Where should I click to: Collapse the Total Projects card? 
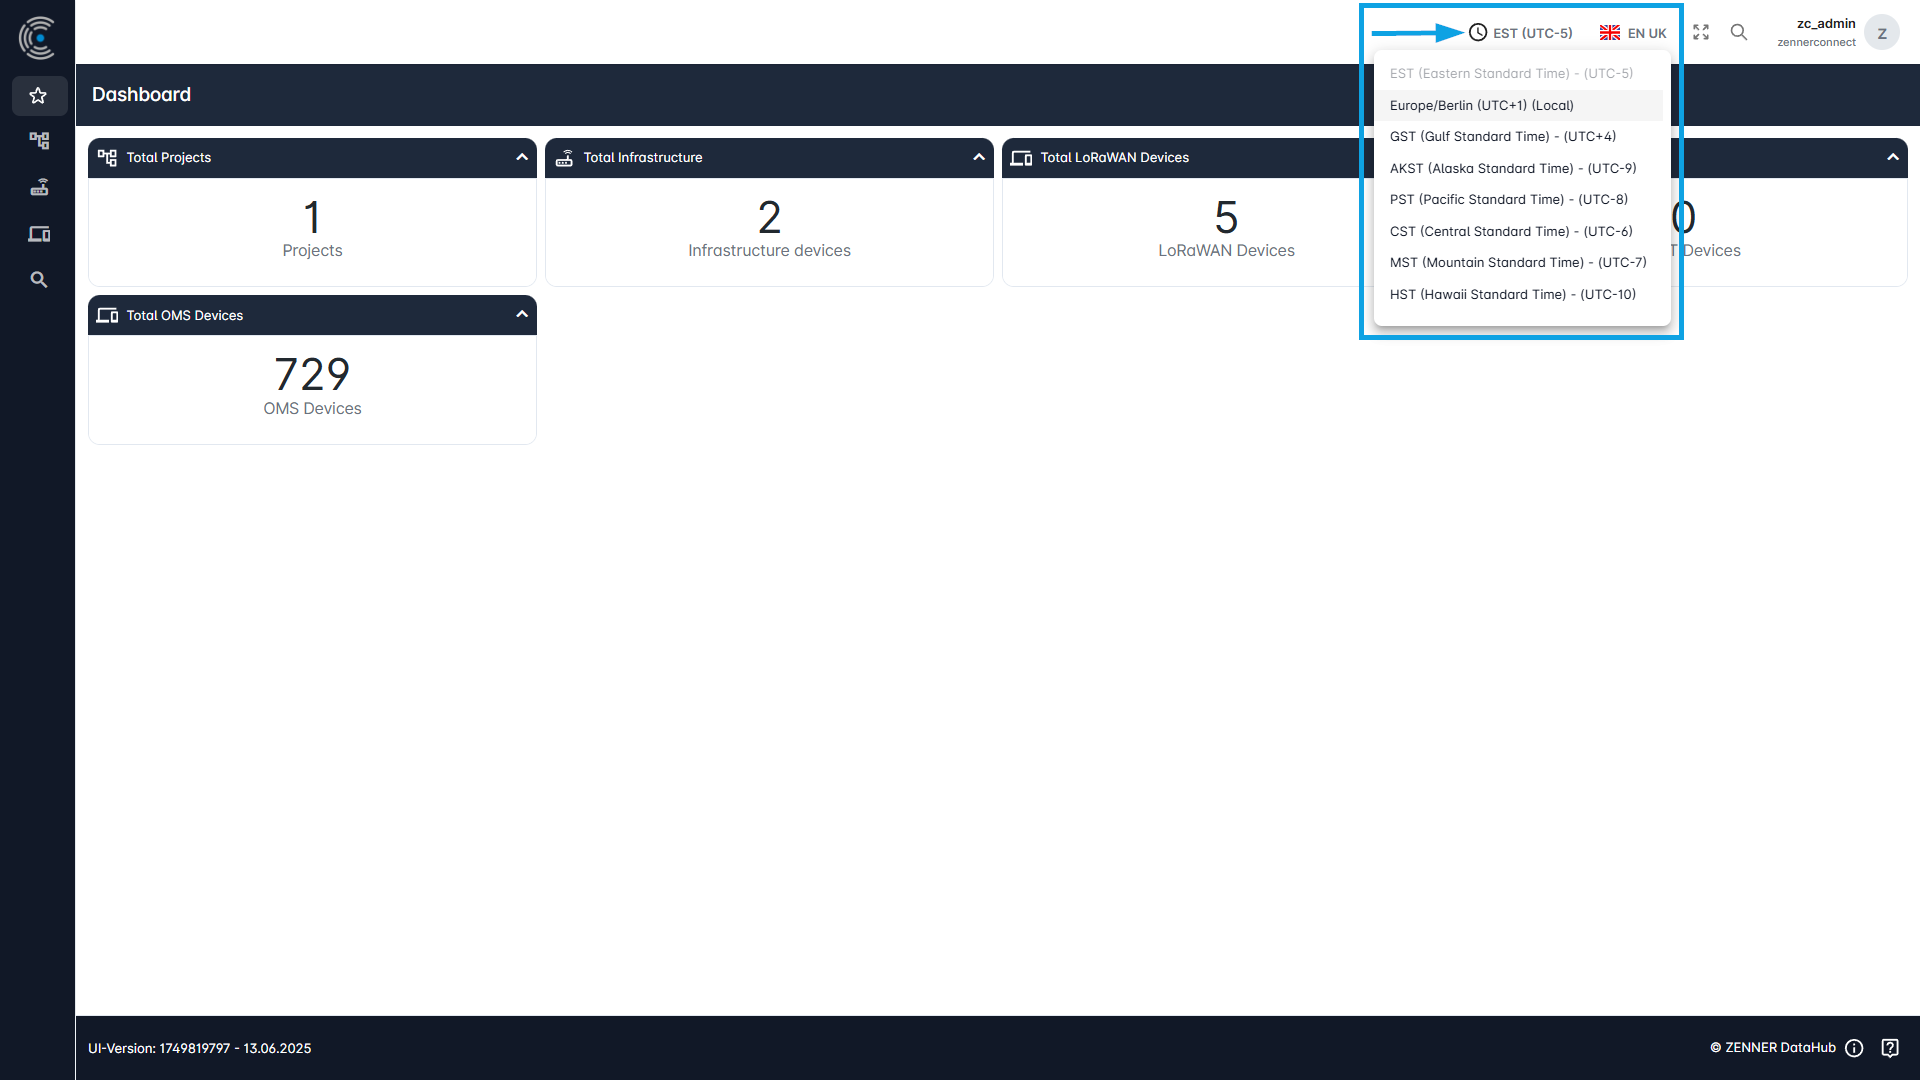pos(521,157)
